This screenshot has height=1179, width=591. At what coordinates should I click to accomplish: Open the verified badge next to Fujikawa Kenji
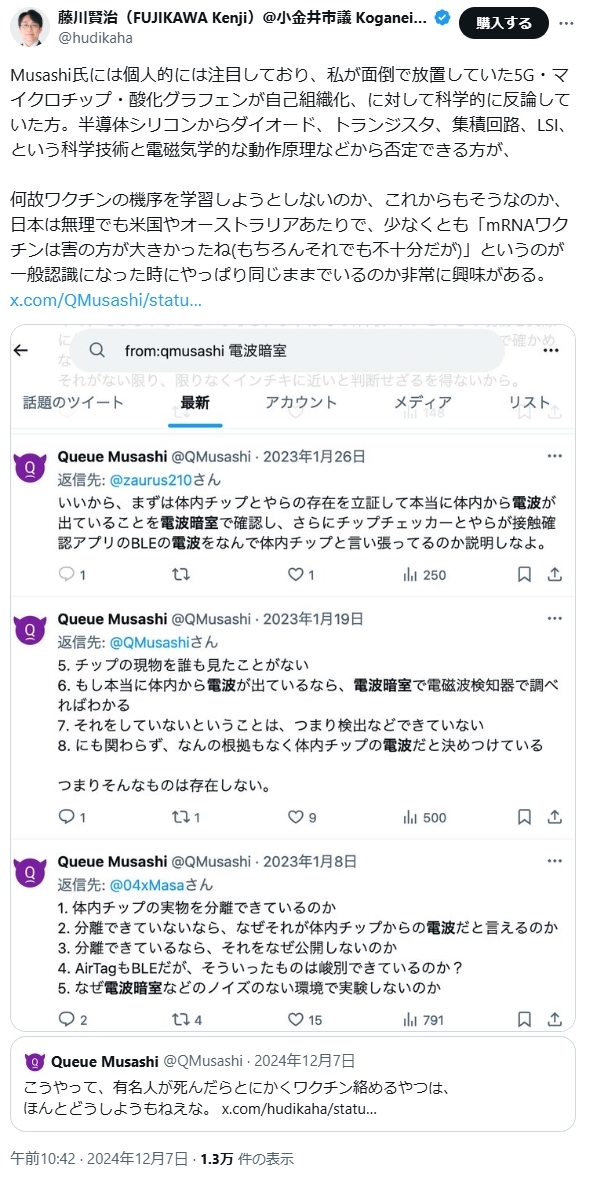coord(442,17)
